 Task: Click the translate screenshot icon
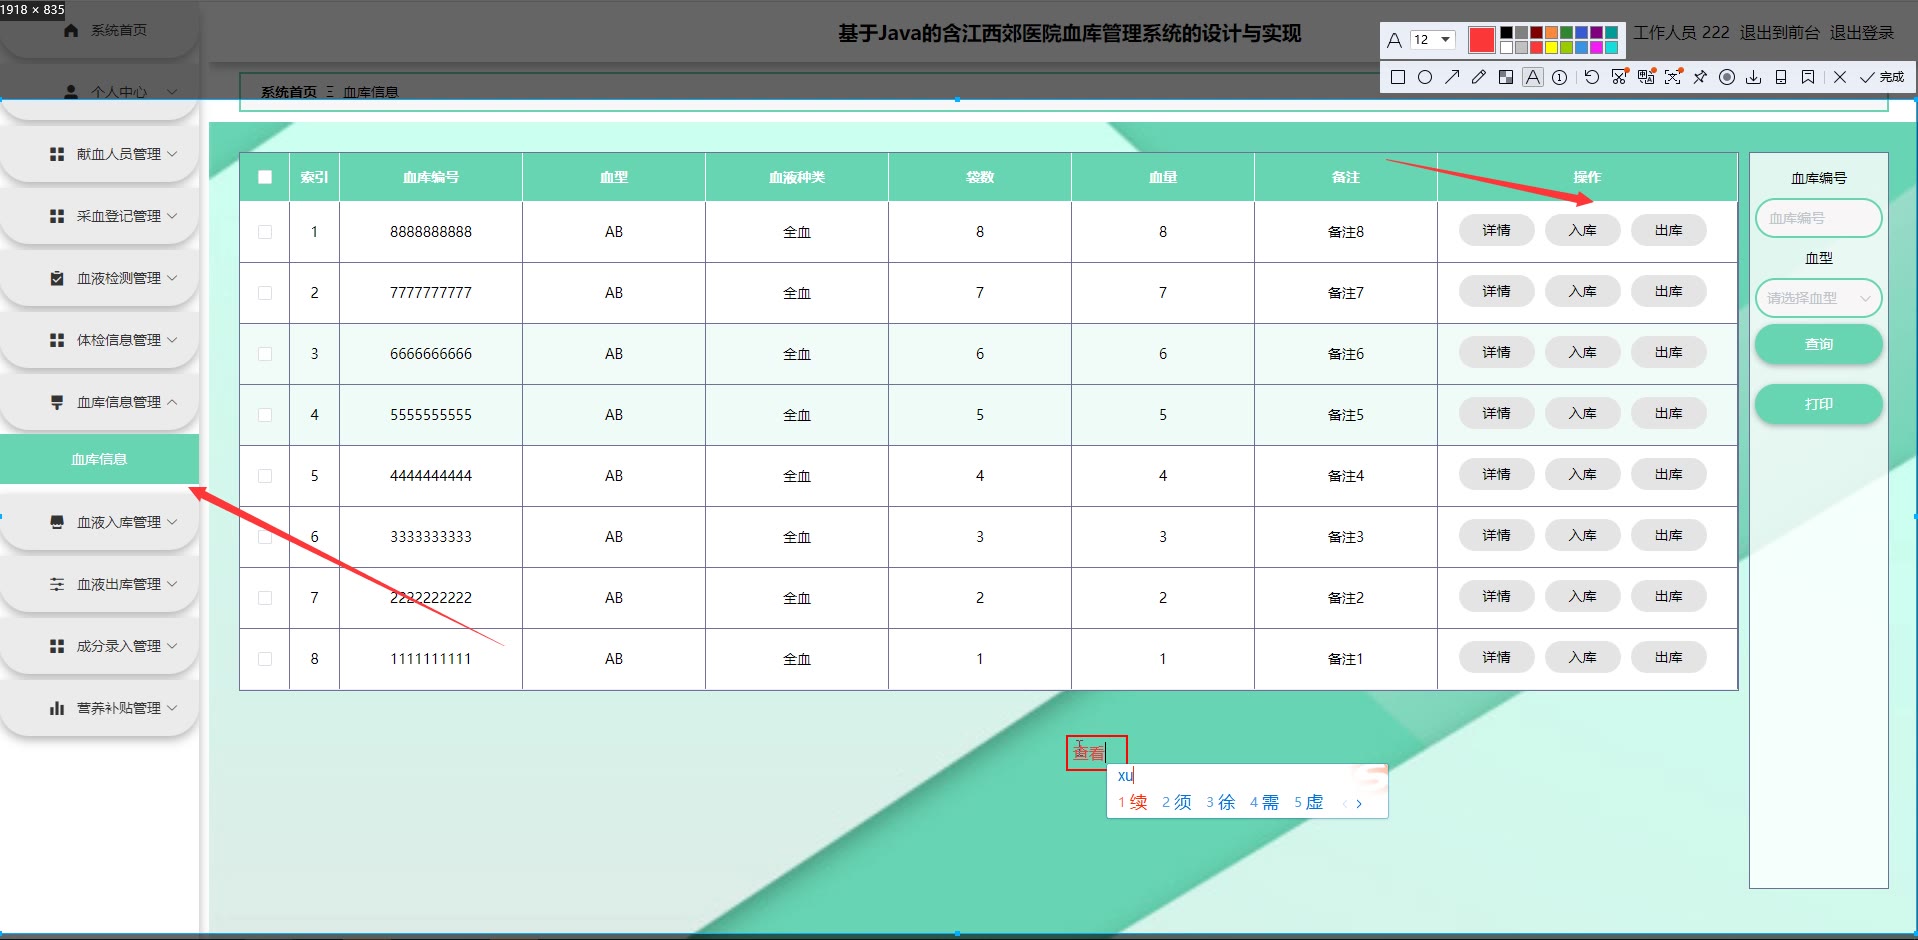click(1646, 77)
